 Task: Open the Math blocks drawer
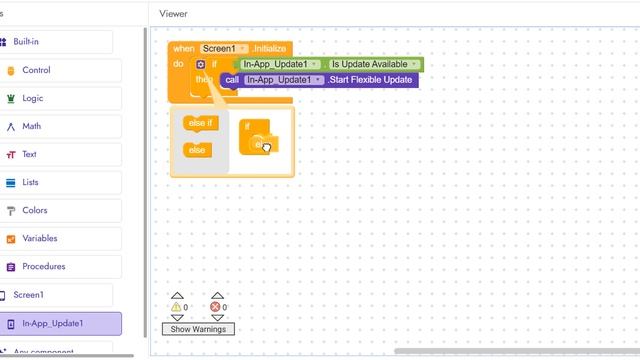[x=60, y=127]
